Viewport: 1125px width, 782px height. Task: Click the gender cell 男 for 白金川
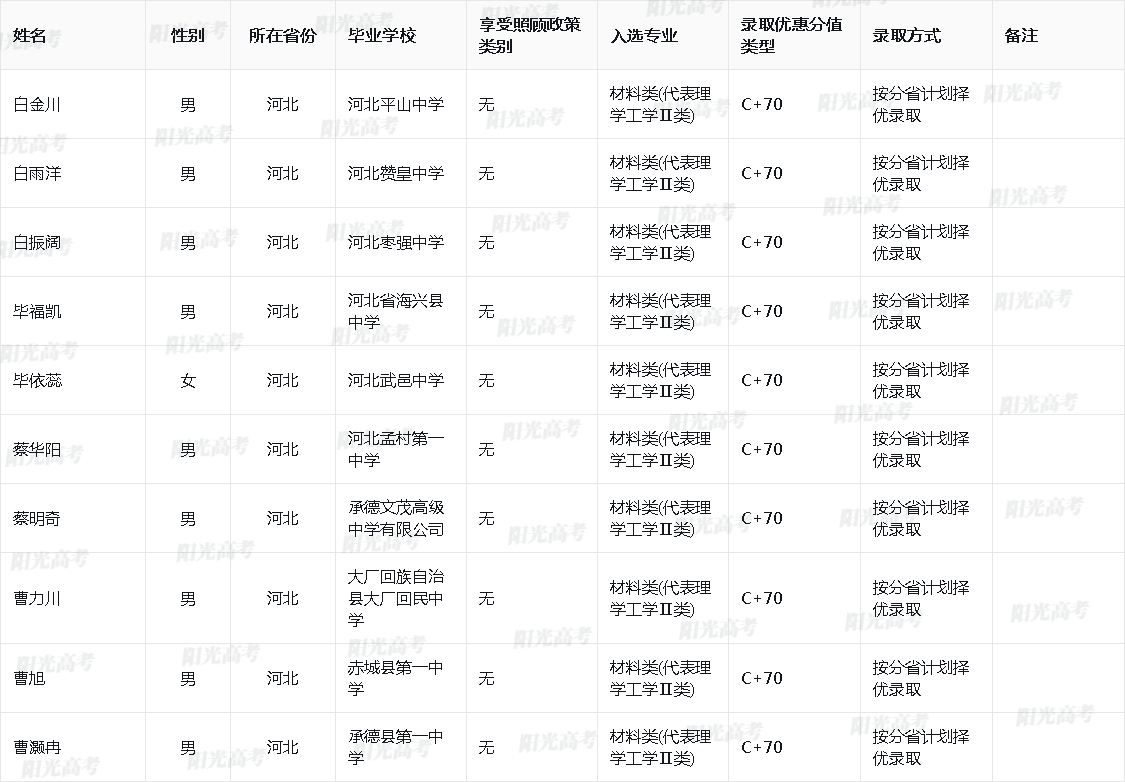pos(188,105)
